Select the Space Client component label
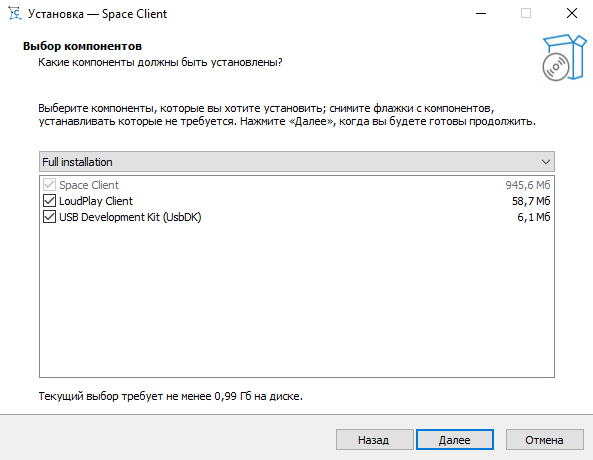 tap(89, 185)
